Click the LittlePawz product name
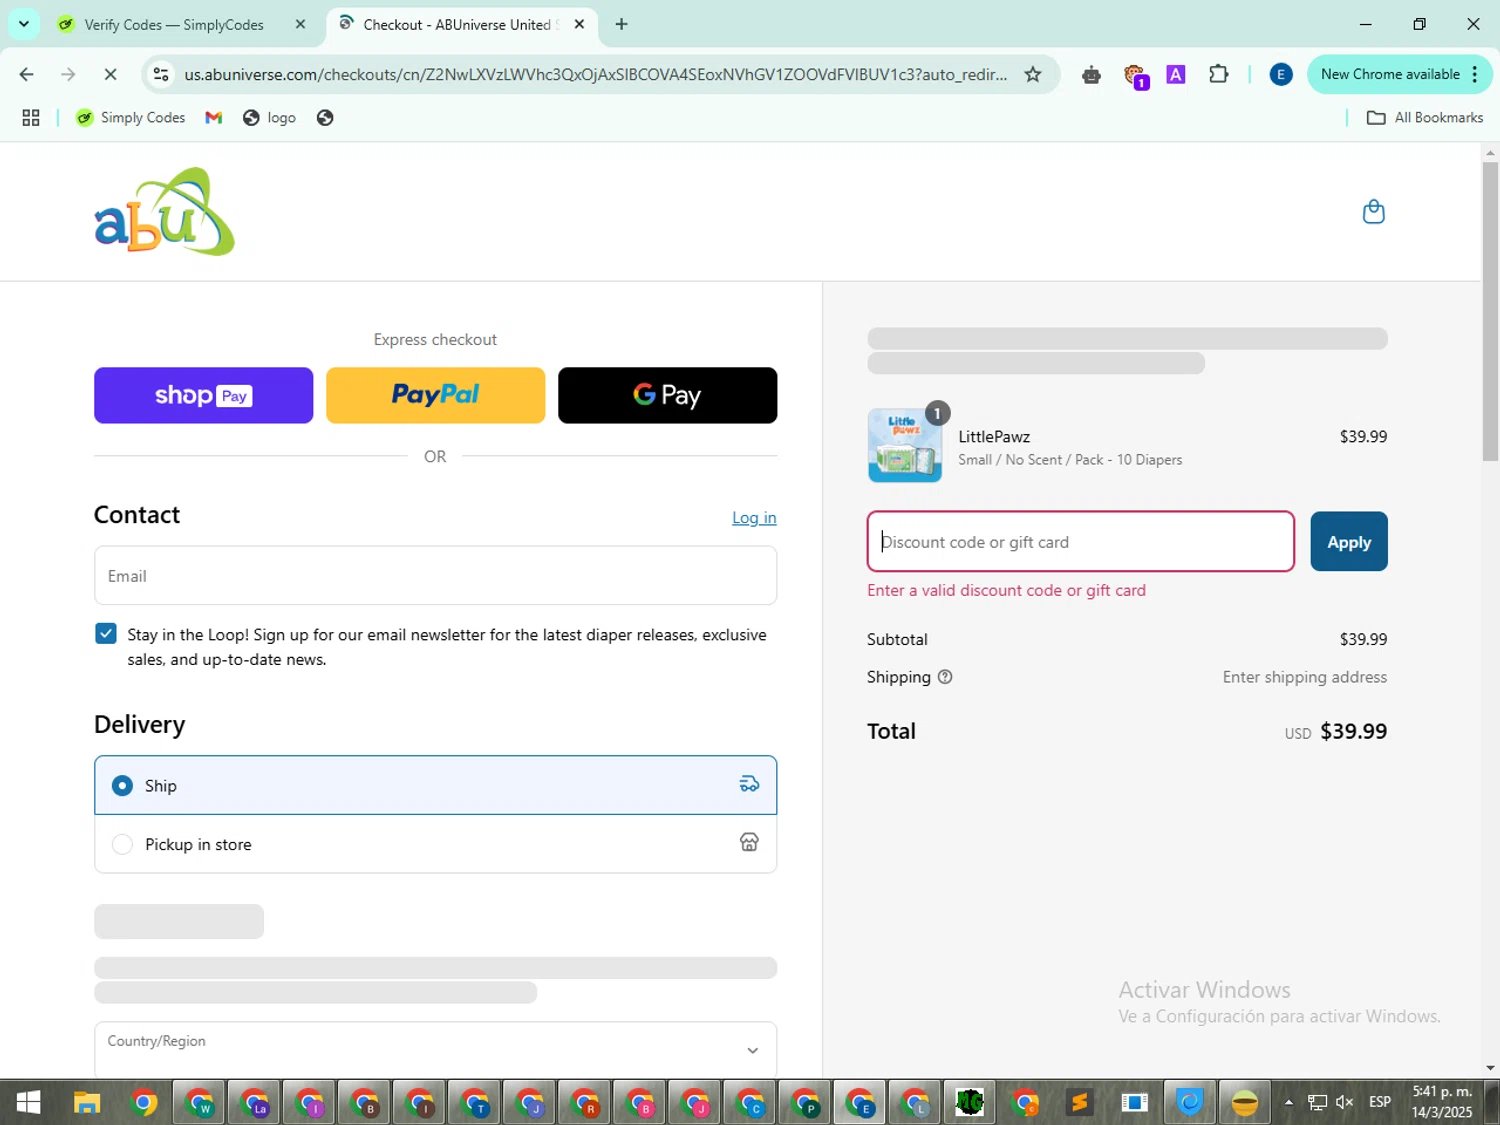This screenshot has width=1500, height=1125. point(994,436)
